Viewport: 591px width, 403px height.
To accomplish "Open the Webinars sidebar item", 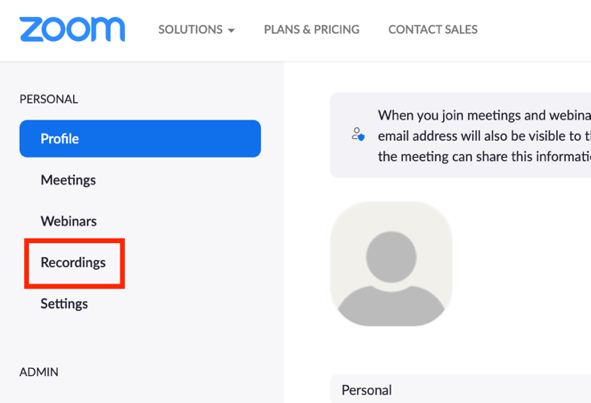I will coord(69,221).
